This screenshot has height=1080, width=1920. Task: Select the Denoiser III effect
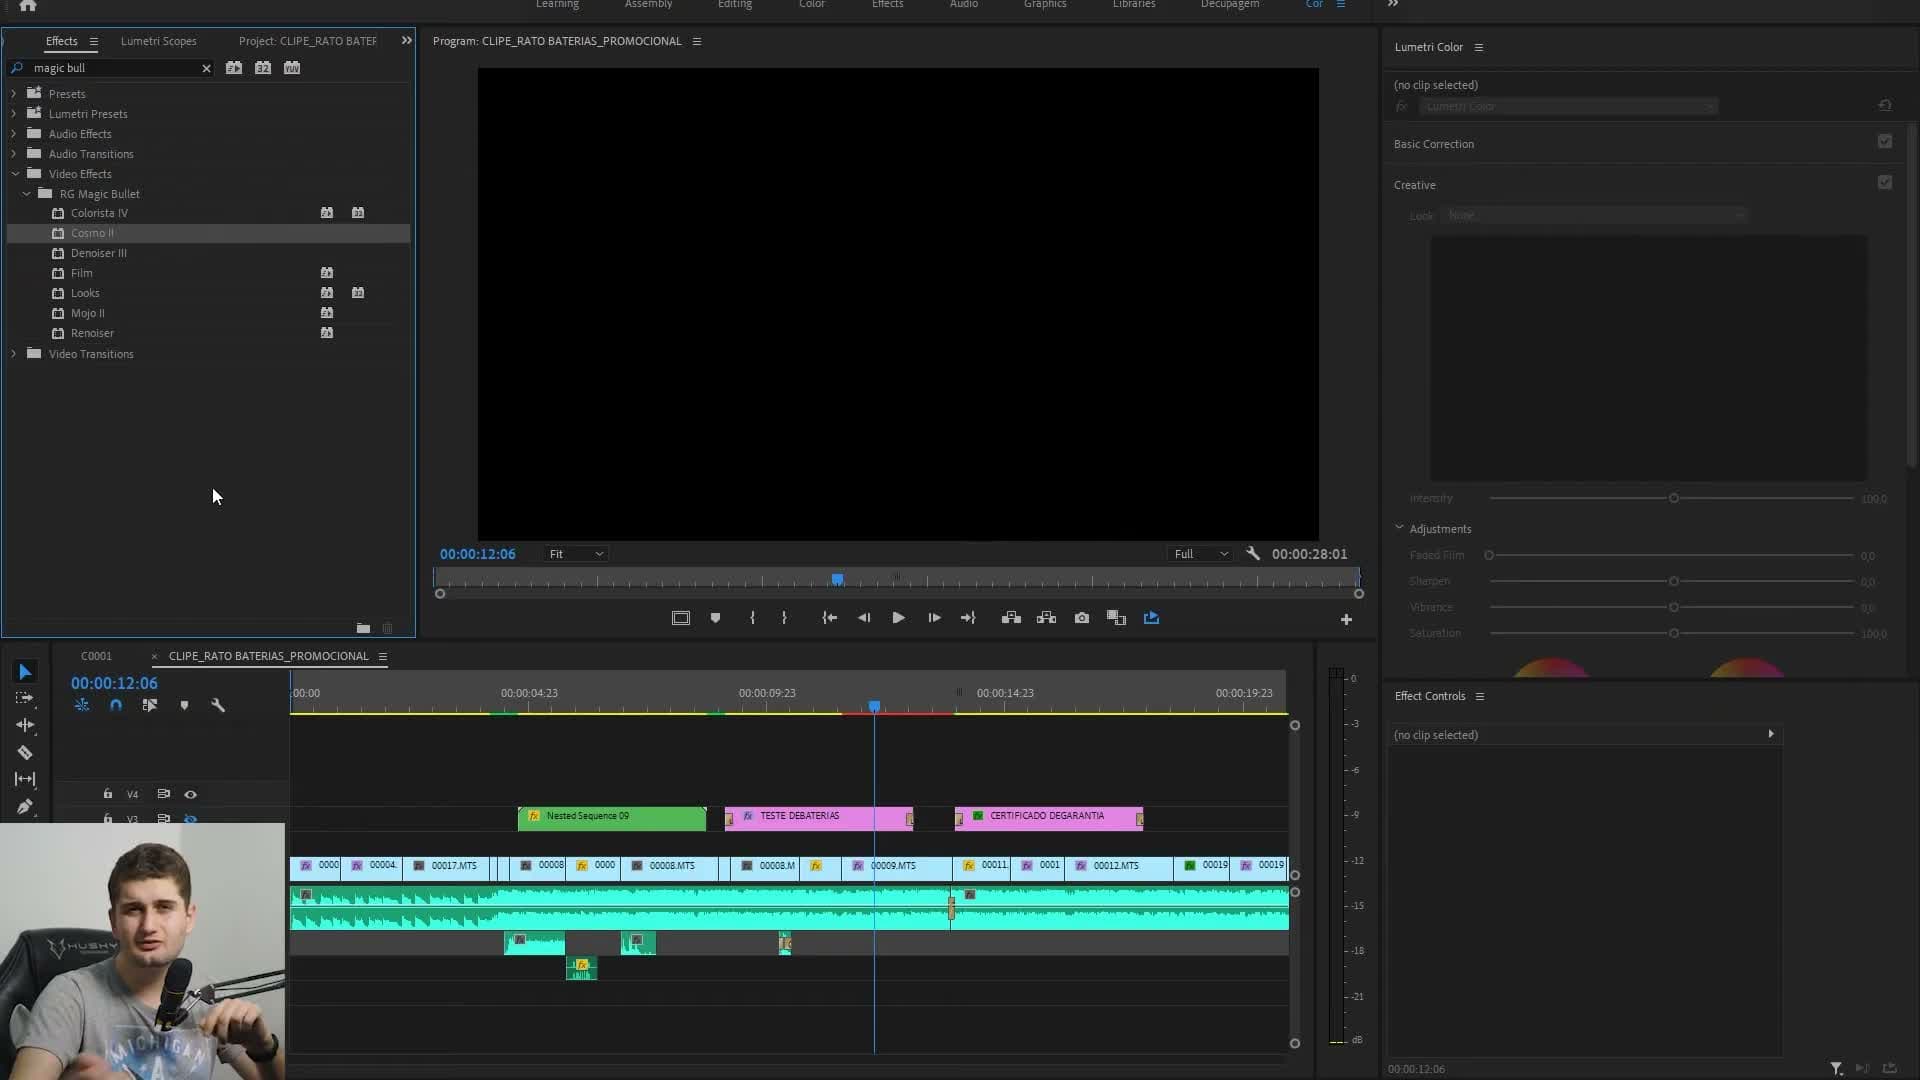pyautogui.click(x=98, y=253)
